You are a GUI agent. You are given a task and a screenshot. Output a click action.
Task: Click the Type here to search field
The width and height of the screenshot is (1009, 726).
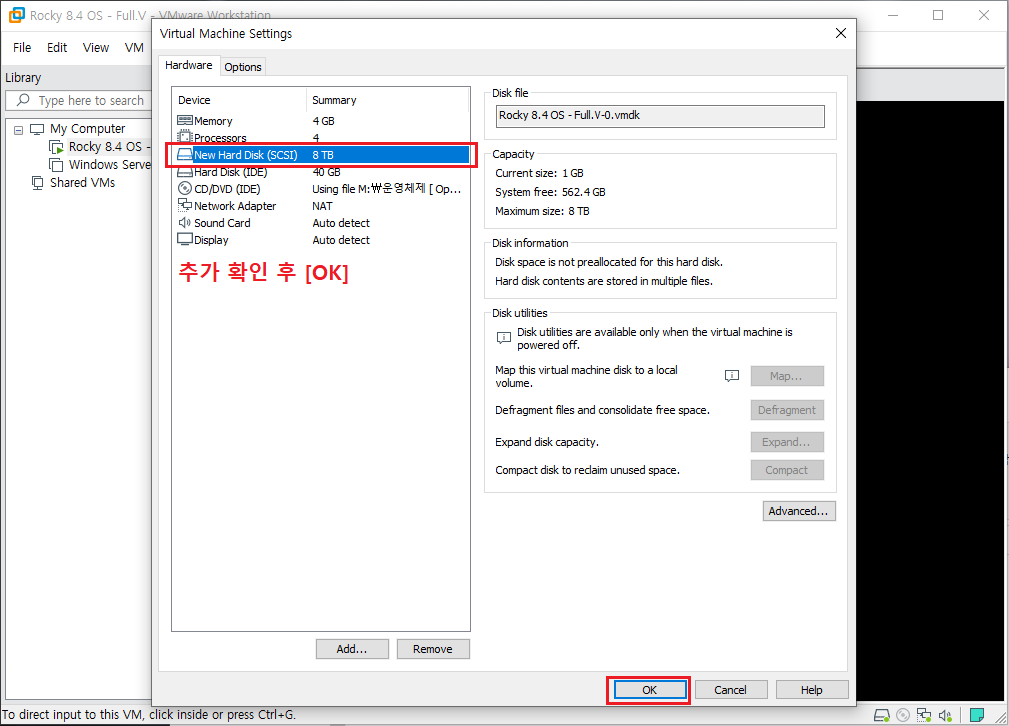pos(79,100)
